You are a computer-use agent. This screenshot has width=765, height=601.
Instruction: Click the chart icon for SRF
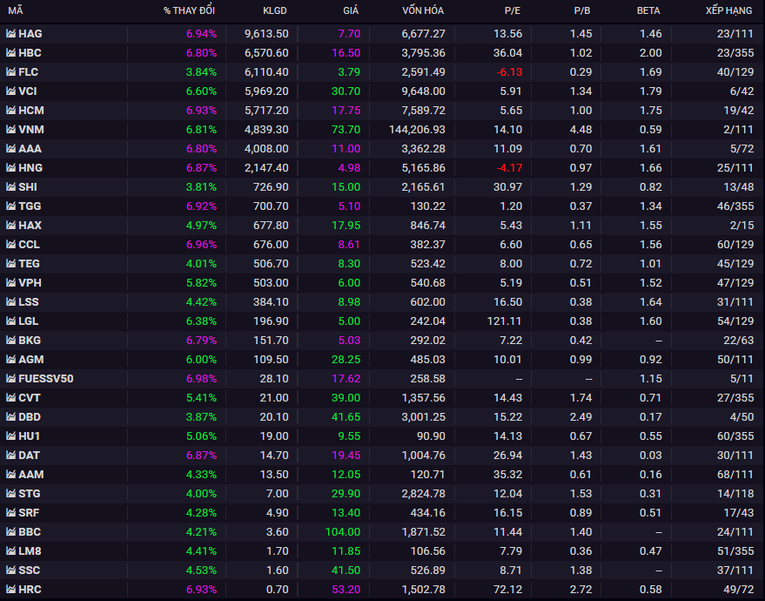[11, 513]
